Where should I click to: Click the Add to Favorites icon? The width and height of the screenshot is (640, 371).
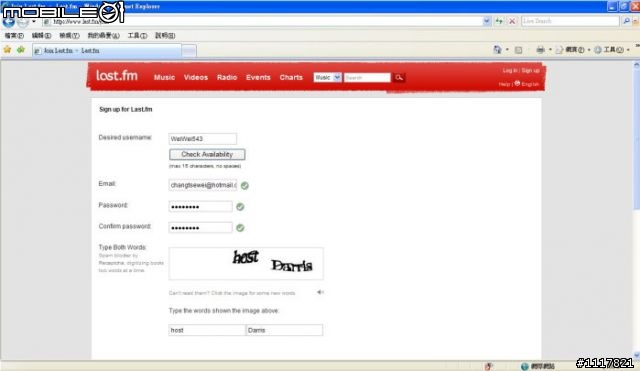pos(21,50)
